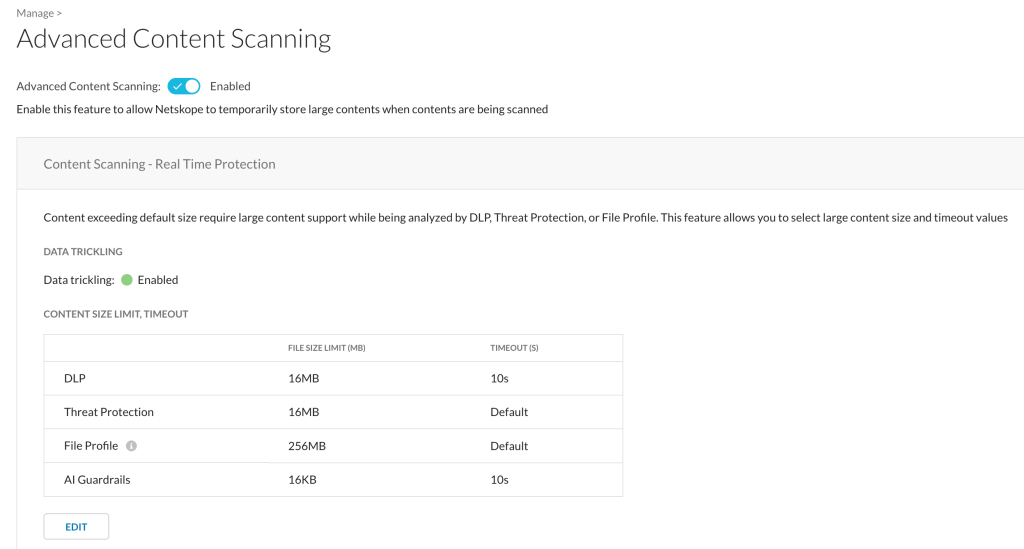Click the Threat Protection Default timeout
Screen dimensions: 1024x549
point(509,412)
